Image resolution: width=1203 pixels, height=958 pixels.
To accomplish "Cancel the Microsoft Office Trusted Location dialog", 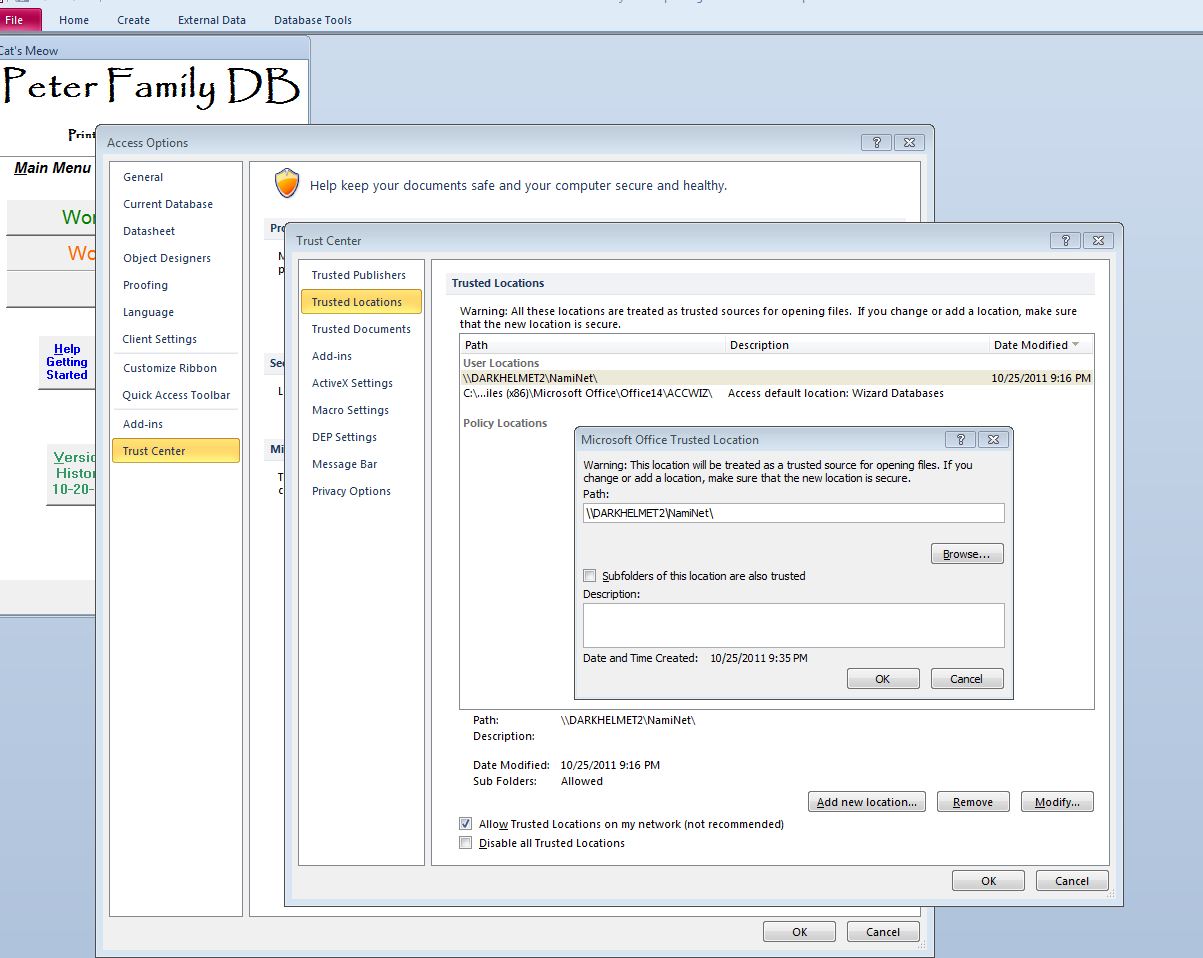I will [x=967, y=679].
